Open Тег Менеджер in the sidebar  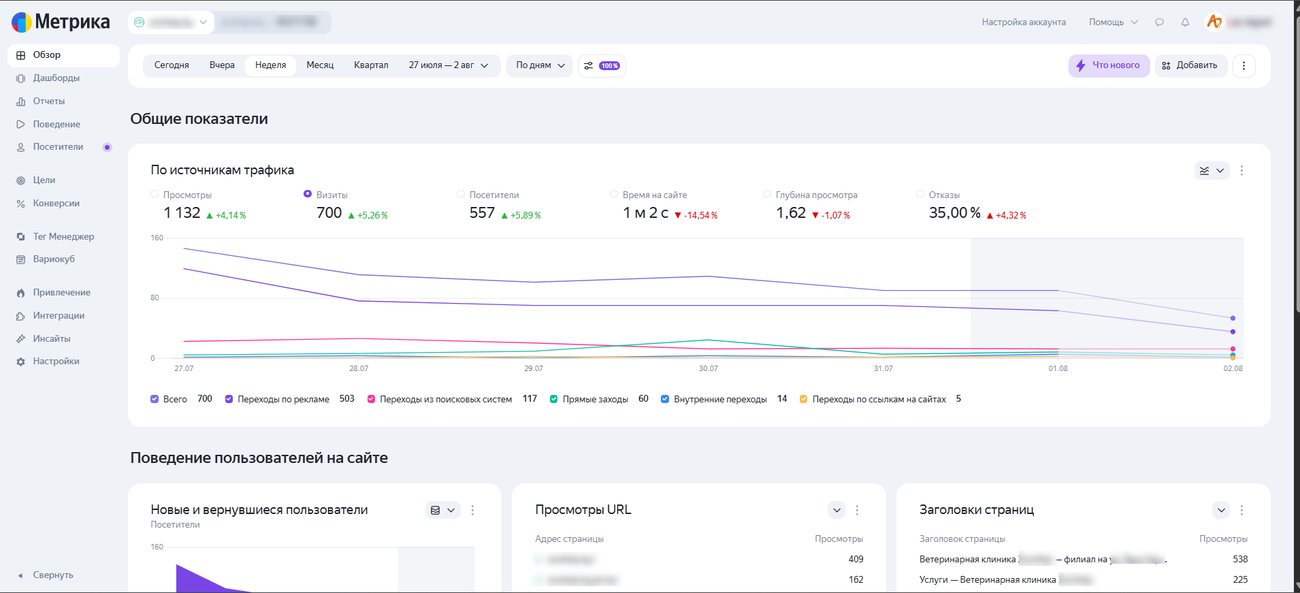coord(62,237)
